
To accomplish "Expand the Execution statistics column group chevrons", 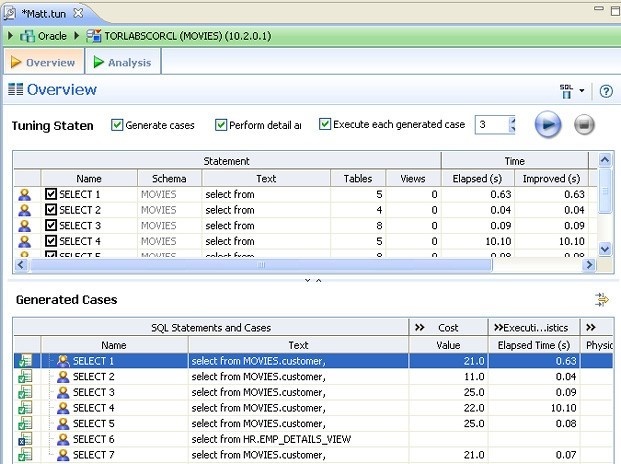I will [498, 327].
